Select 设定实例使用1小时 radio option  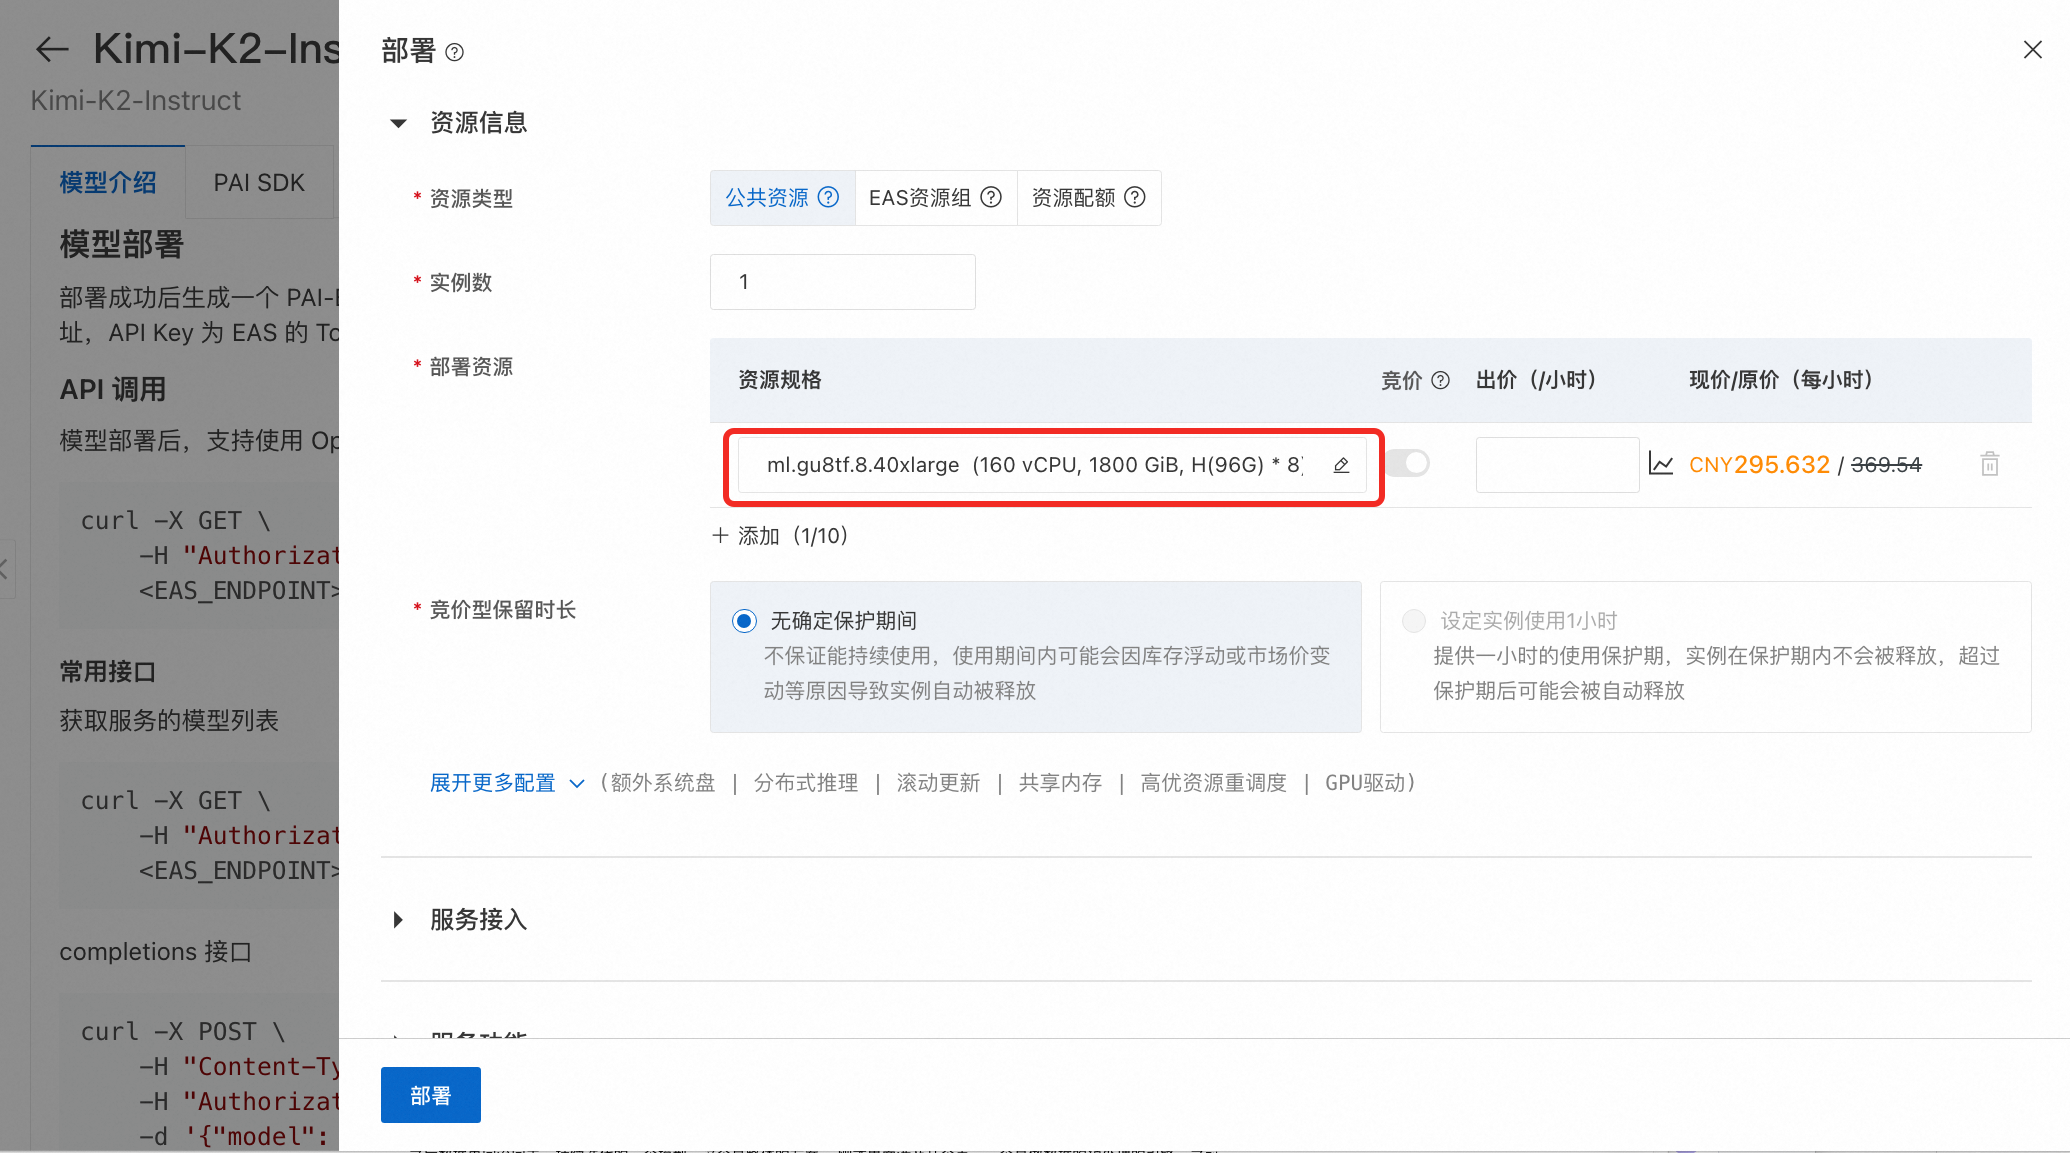(x=1413, y=621)
